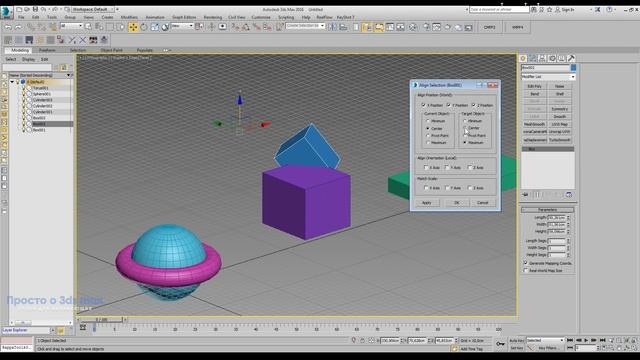Viewport: 640px width, 360px height.
Task: Open the Material Editor icon
Action: [x=413, y=27]
